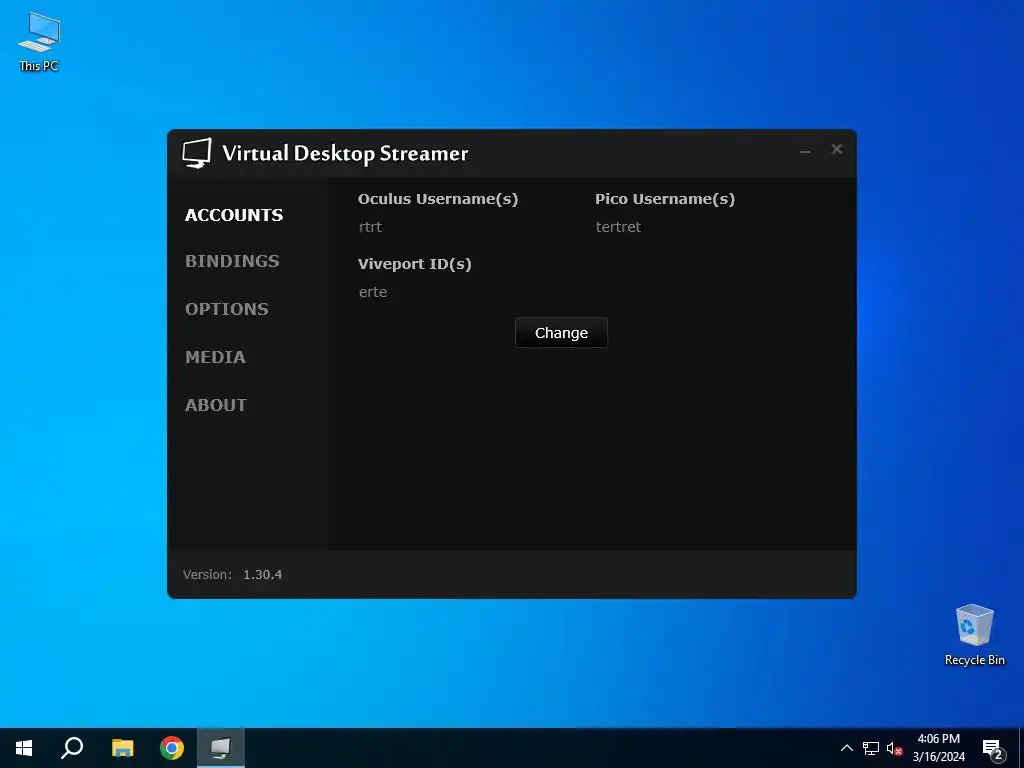The width and height of the screenshot is (1024, 768).
Task: Open the ACCOUNTS section
Action: tap(234, 215)
